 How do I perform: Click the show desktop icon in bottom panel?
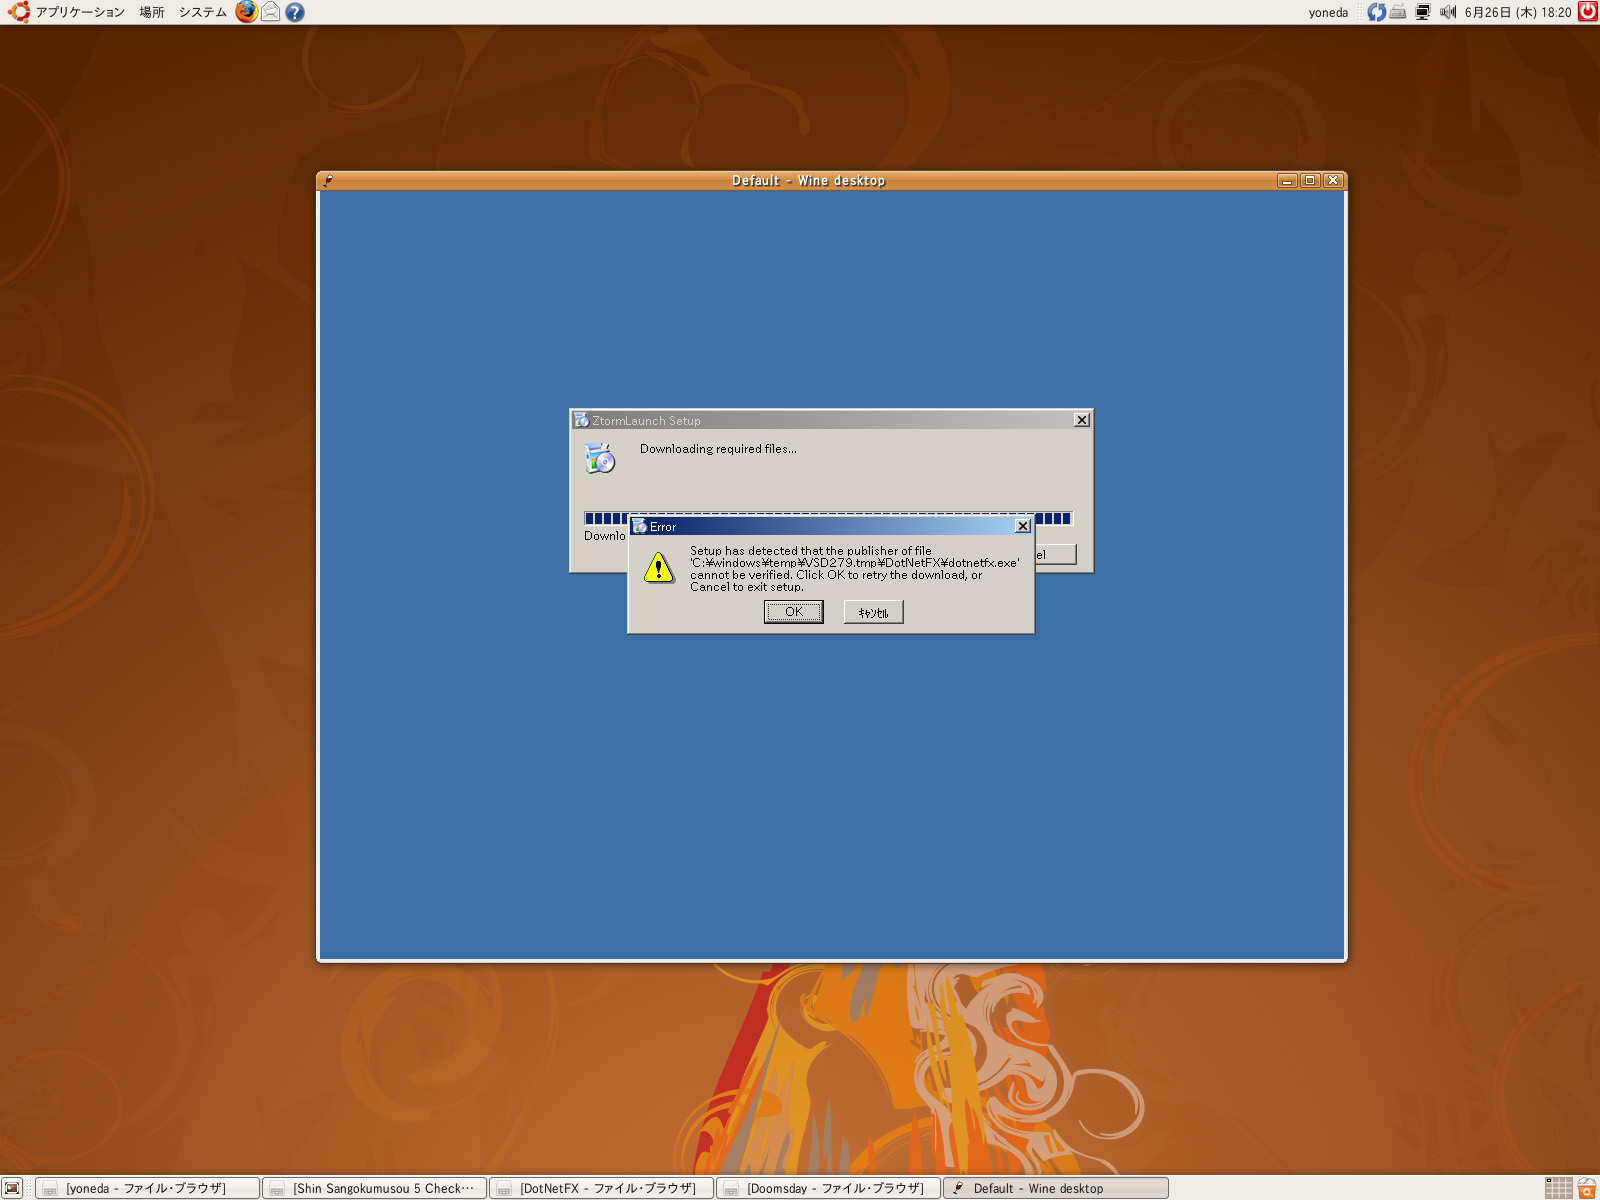12,1188
